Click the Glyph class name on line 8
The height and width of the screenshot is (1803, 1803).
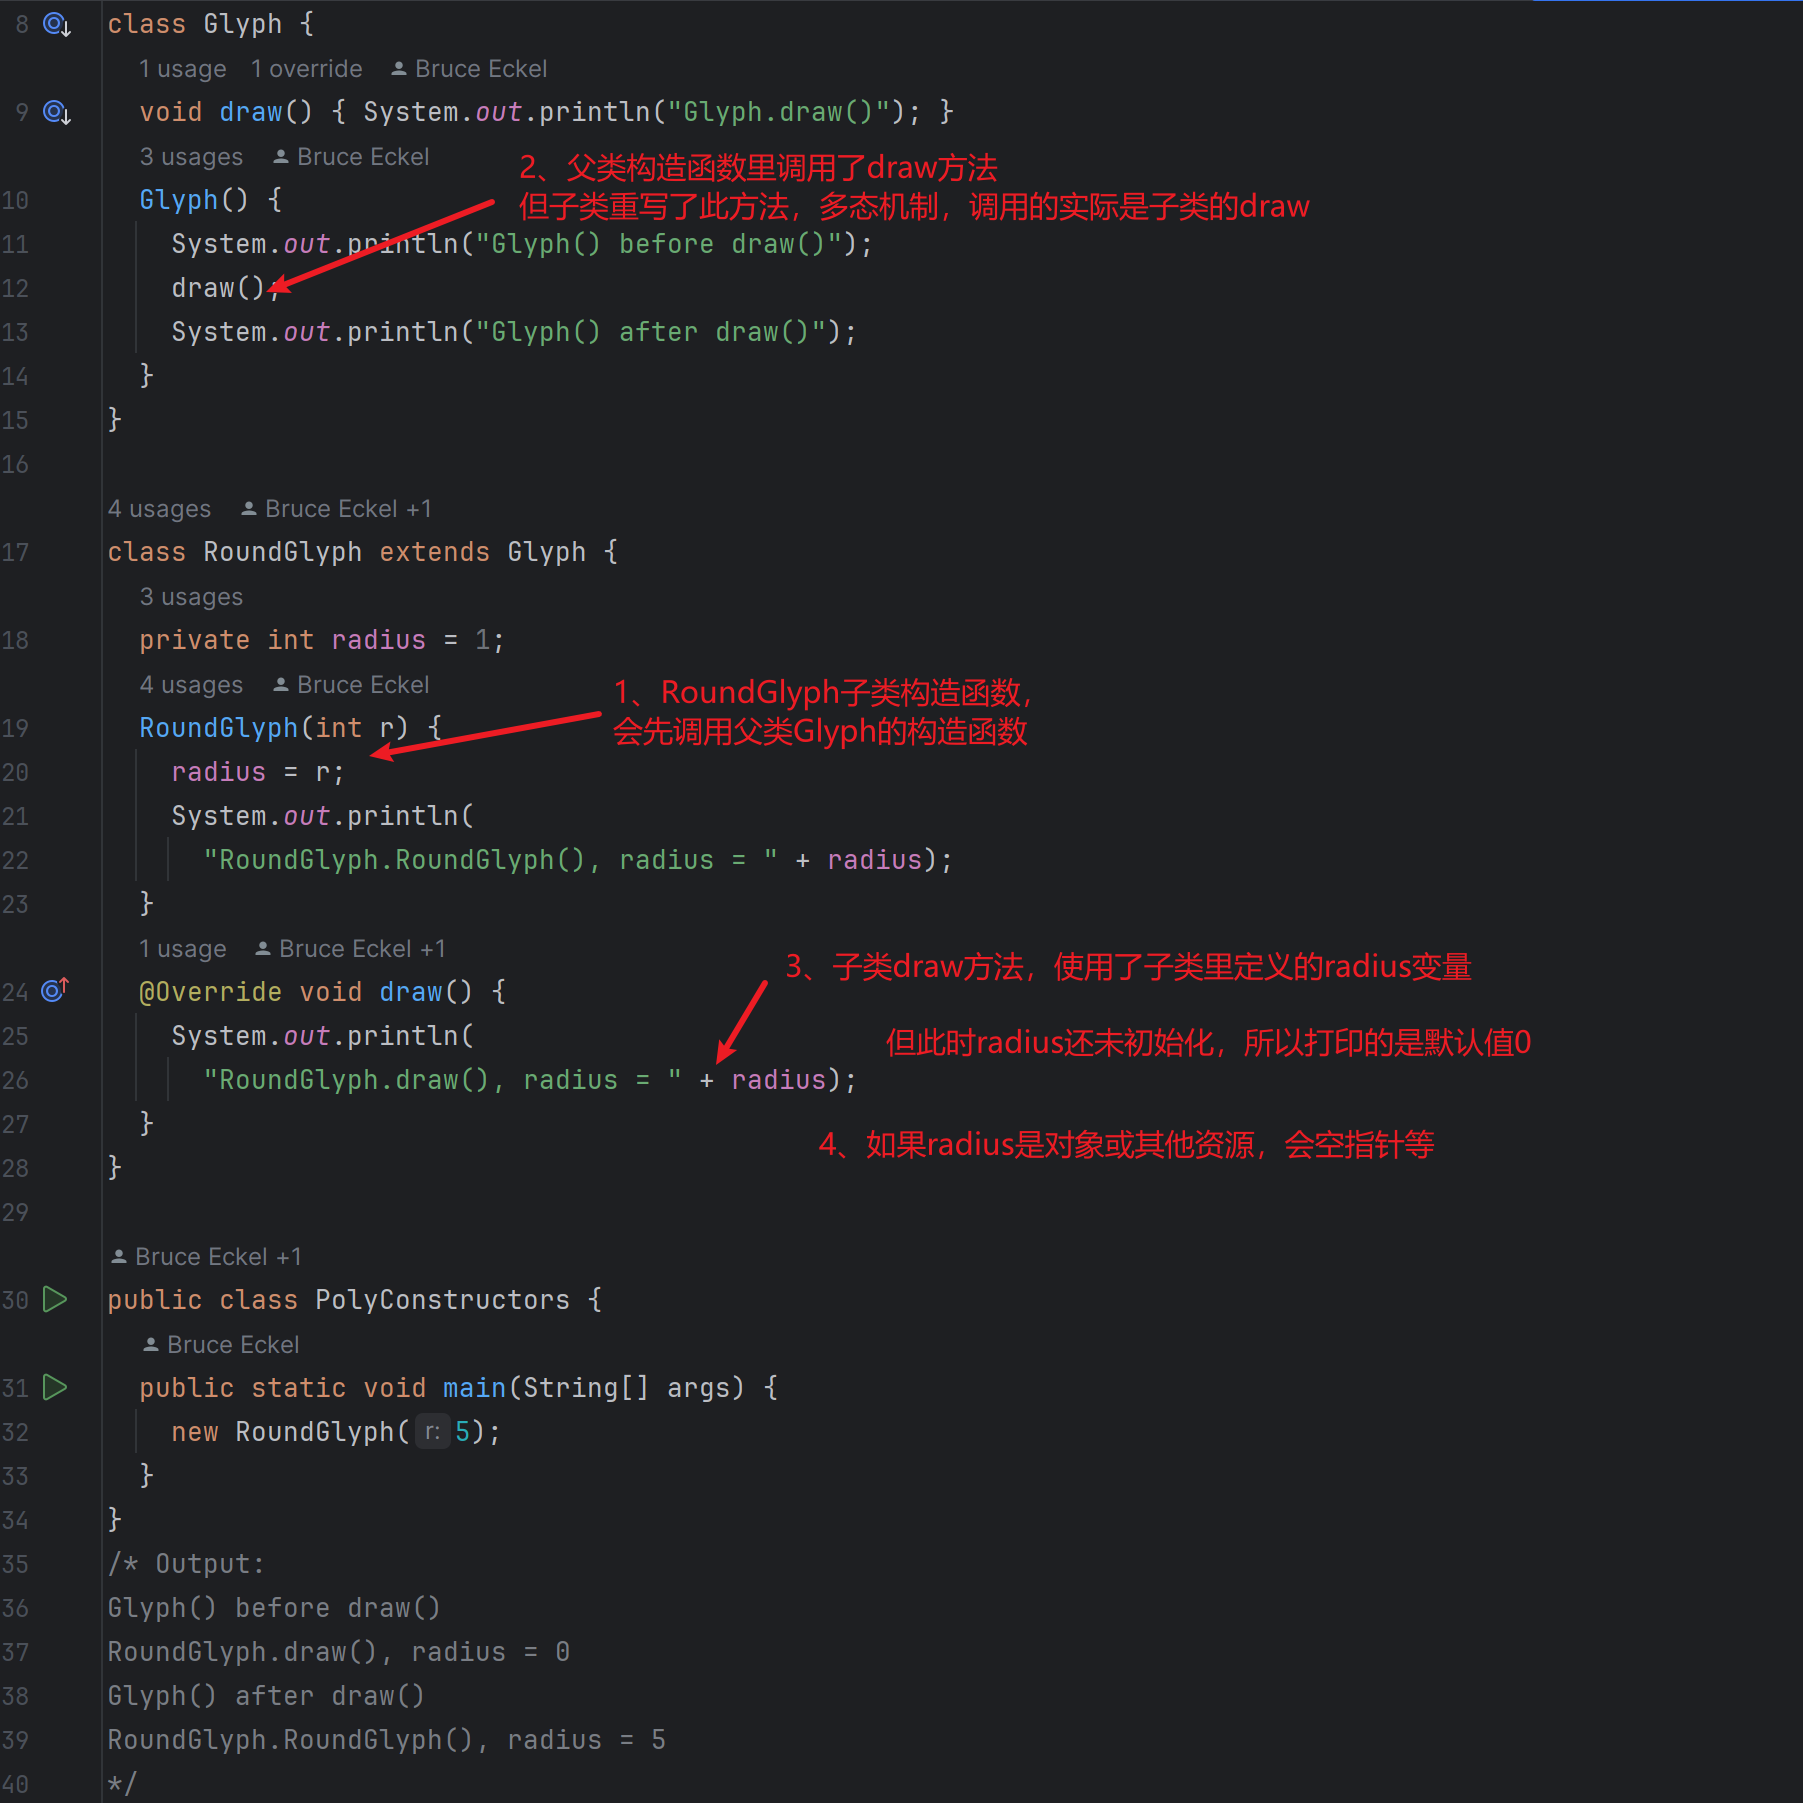pyautogui.click(x=243, y=24)
